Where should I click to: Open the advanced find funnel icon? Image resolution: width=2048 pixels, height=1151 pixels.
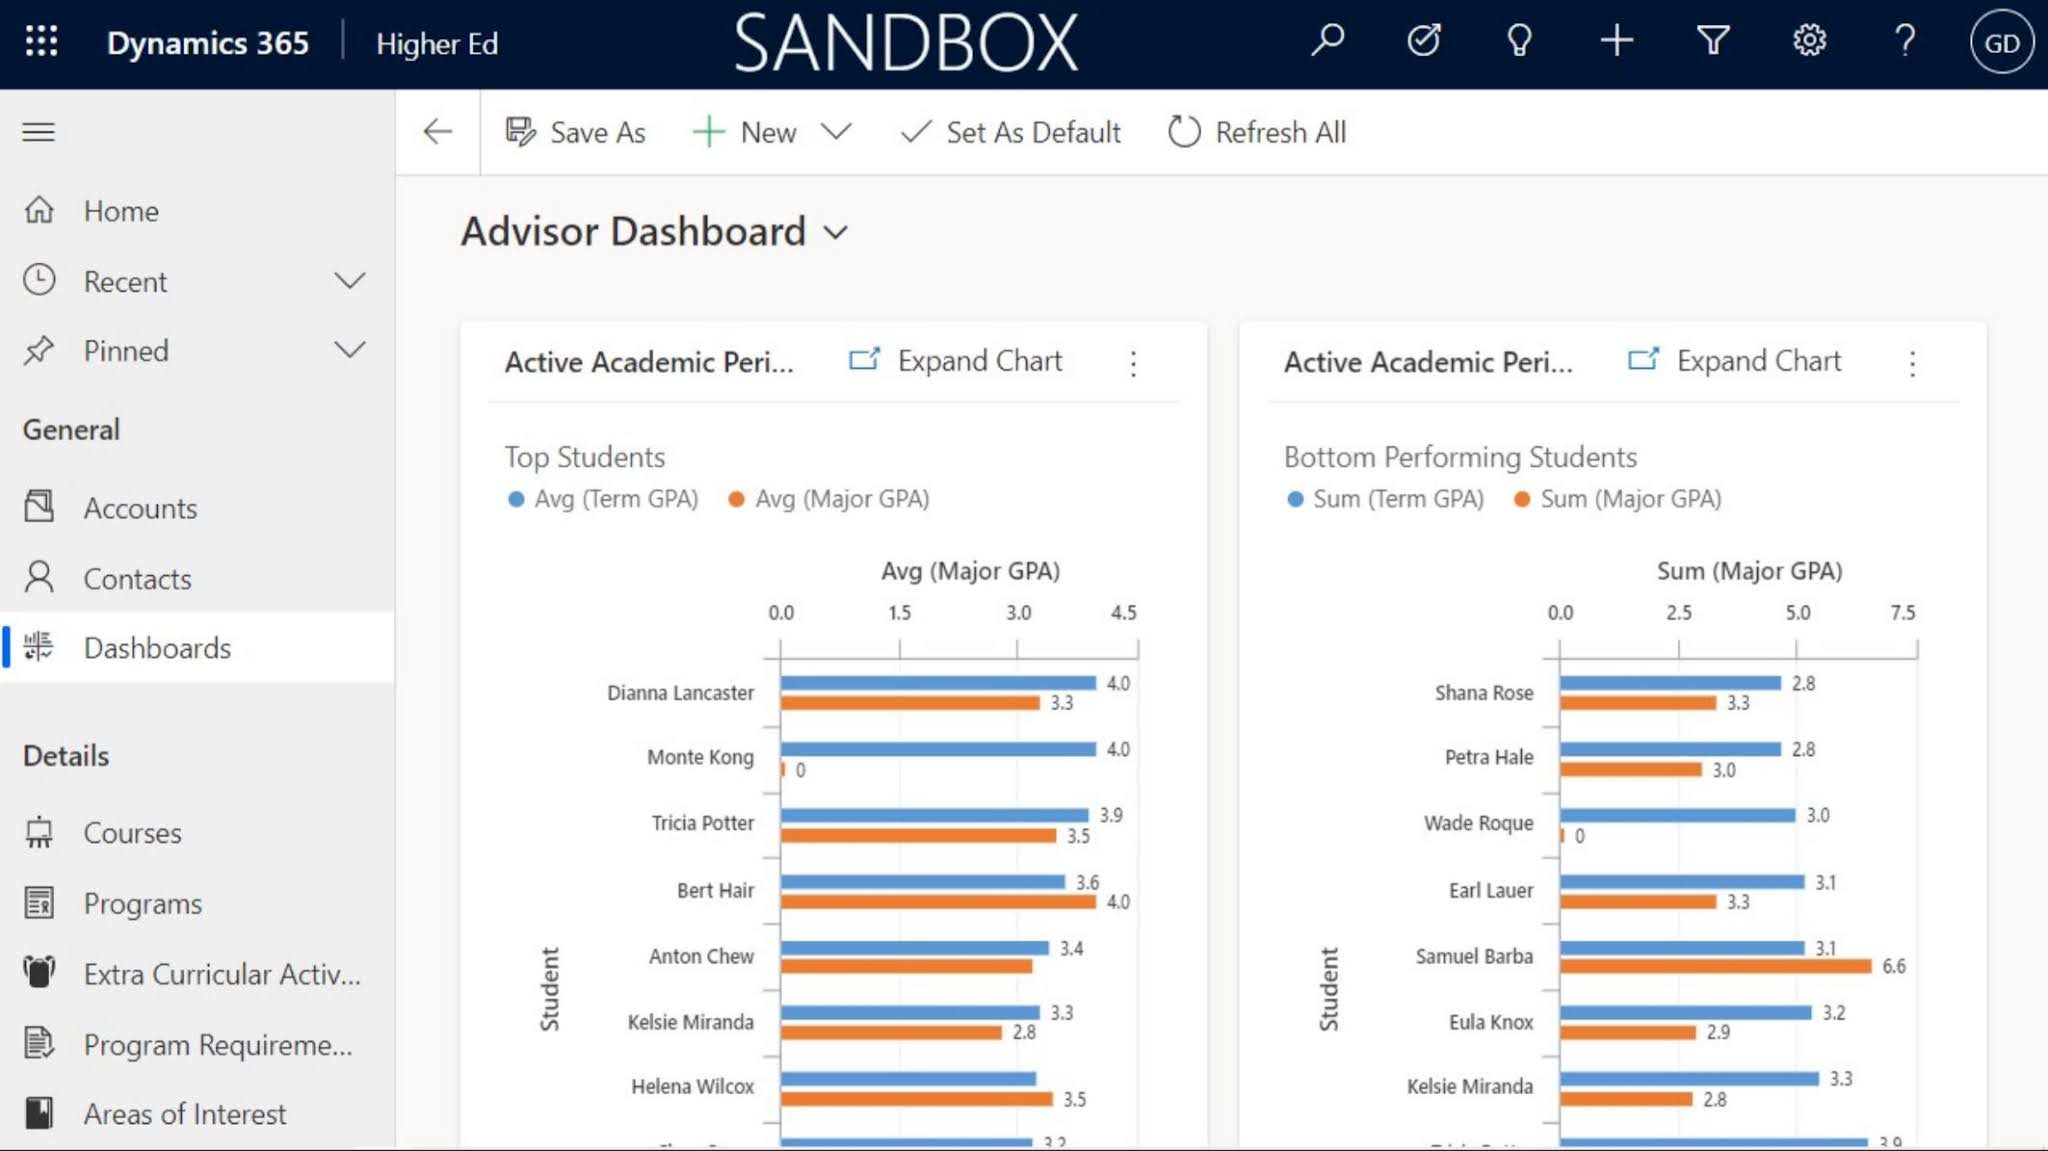[1713, 41]
